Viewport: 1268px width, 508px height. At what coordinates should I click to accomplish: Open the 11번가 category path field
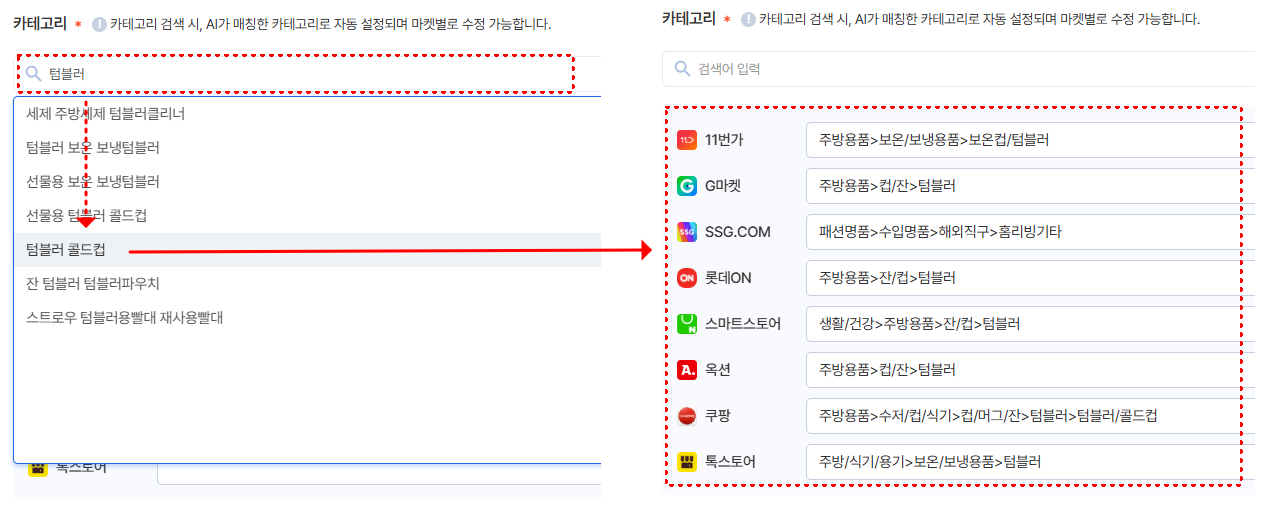(x=1030, y=140)
